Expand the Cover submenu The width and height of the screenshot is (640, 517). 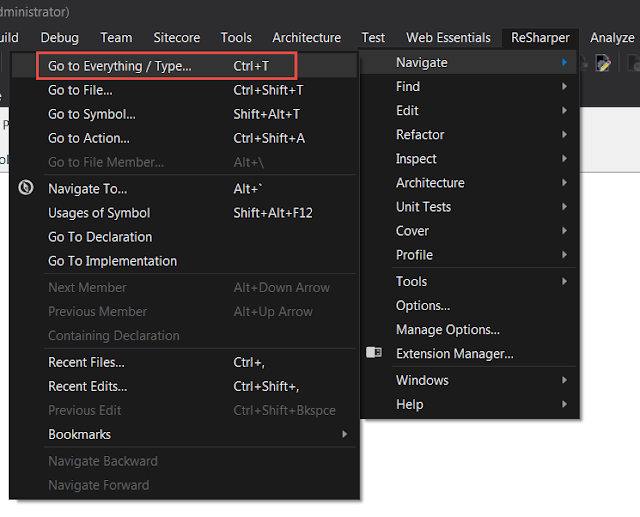tap(469, 231)
